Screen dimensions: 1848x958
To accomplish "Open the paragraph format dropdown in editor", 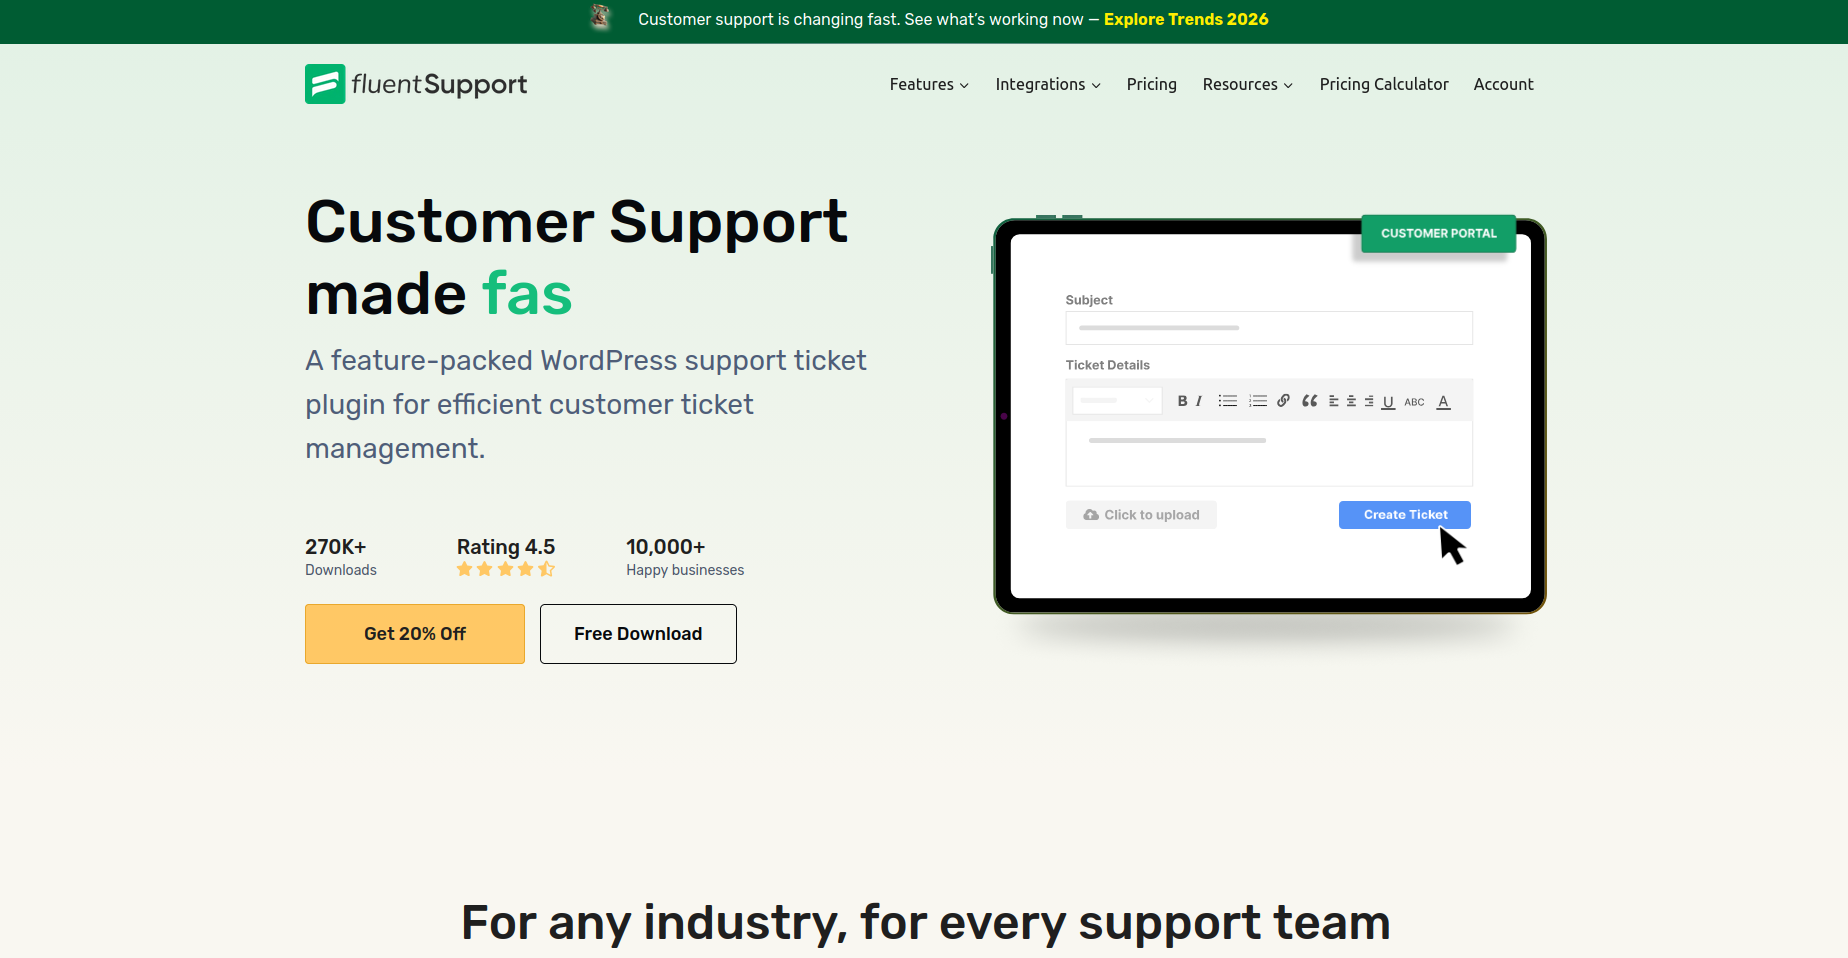I will point(1117,400).
